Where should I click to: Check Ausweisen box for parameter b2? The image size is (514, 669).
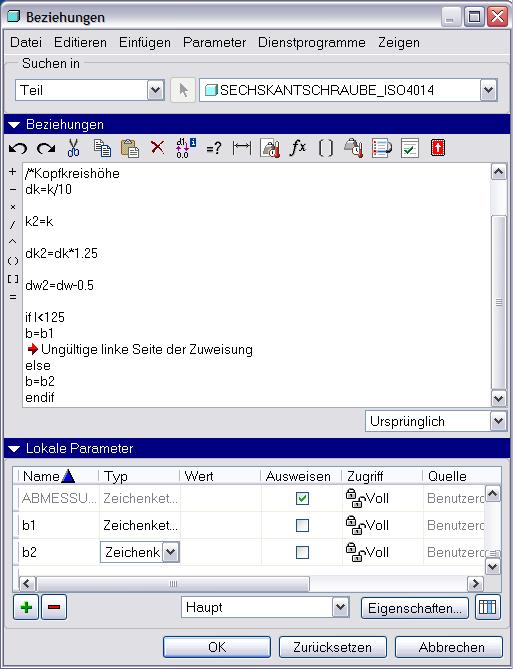tap(302, 553)
